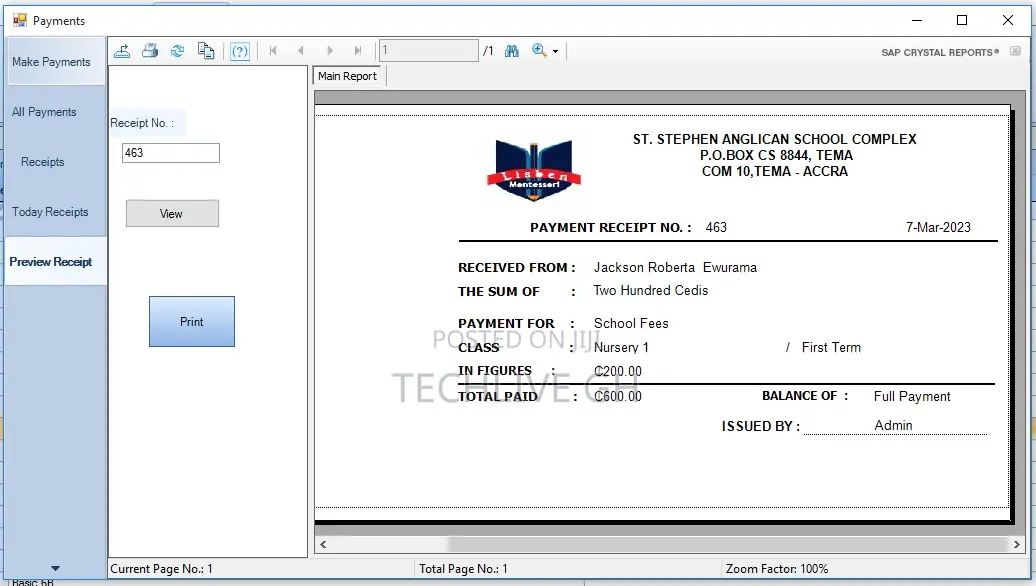Click 'First Term' text
This screenshot has width=1036, height=586.
click(831, 348)
